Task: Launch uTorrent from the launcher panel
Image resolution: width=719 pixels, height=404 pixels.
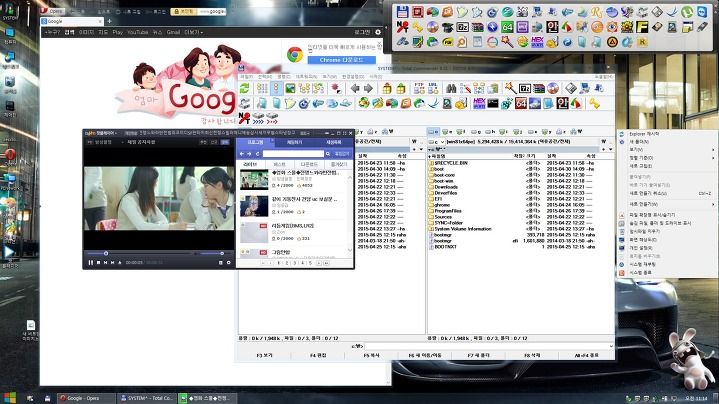Action: click(x=687, y=12)
